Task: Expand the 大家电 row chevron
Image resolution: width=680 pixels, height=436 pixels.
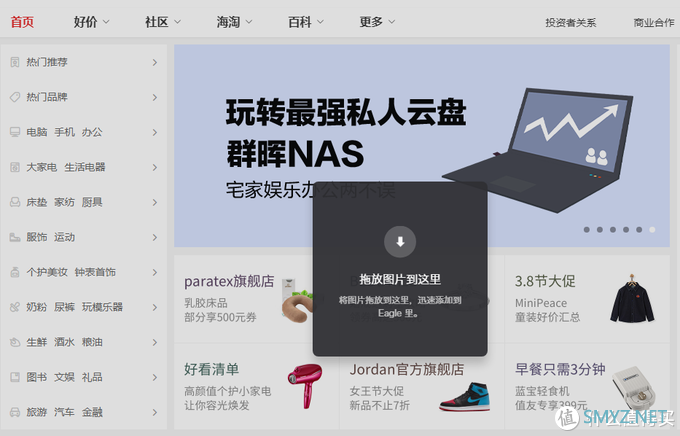Action: [155, 167]
